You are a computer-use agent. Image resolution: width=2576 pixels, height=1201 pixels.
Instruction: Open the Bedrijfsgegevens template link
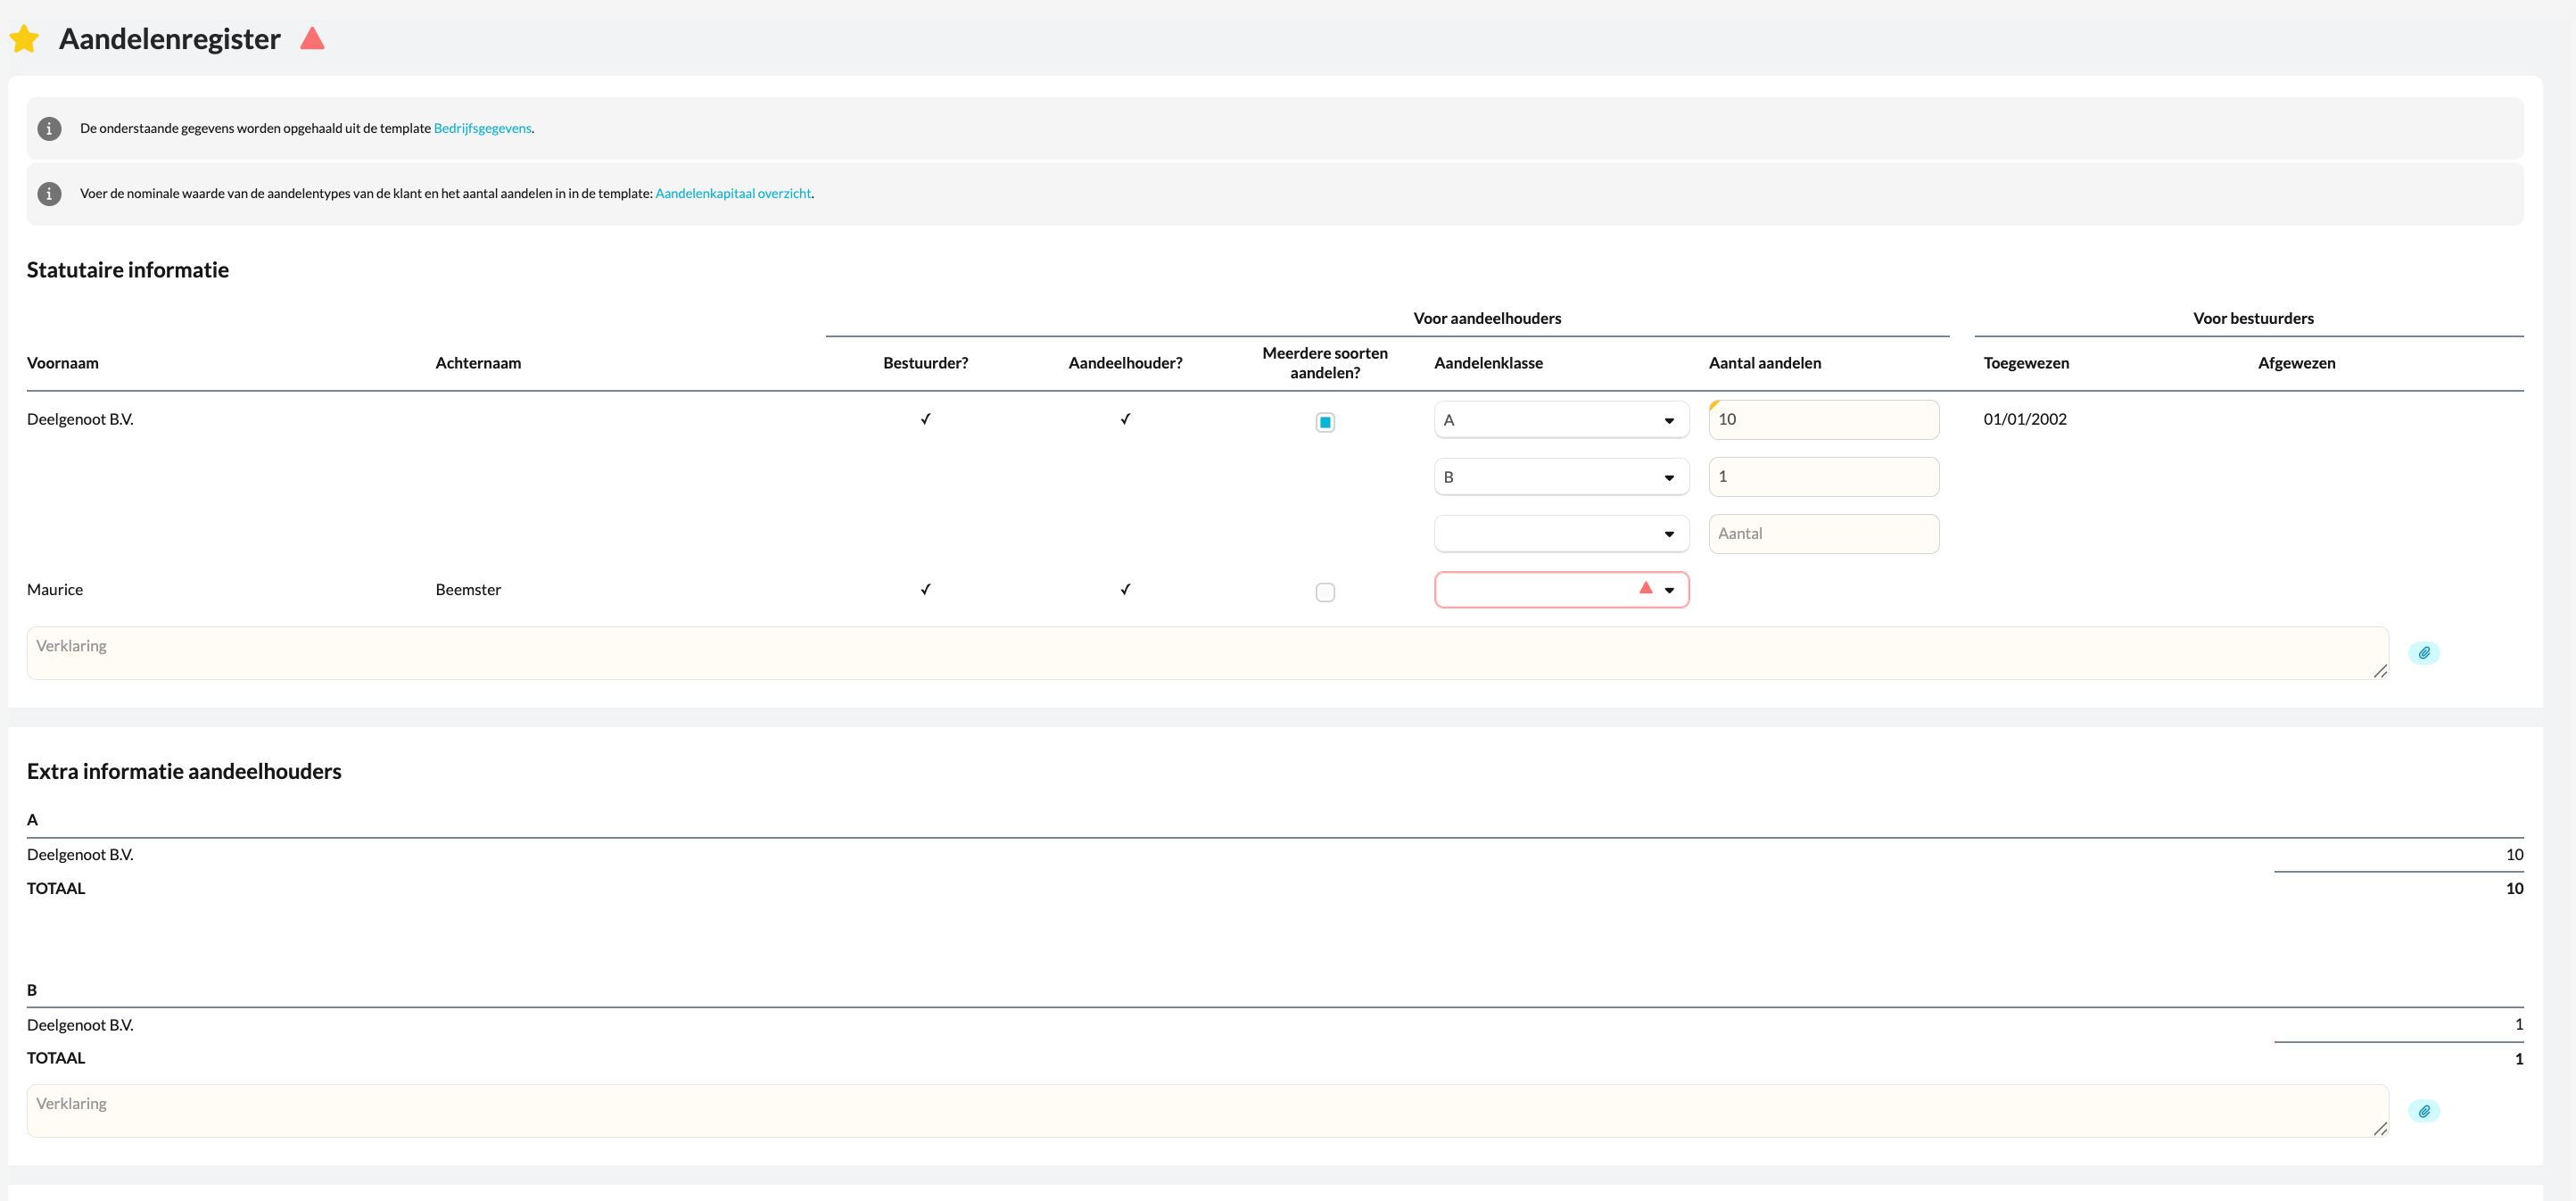[482, 129]
